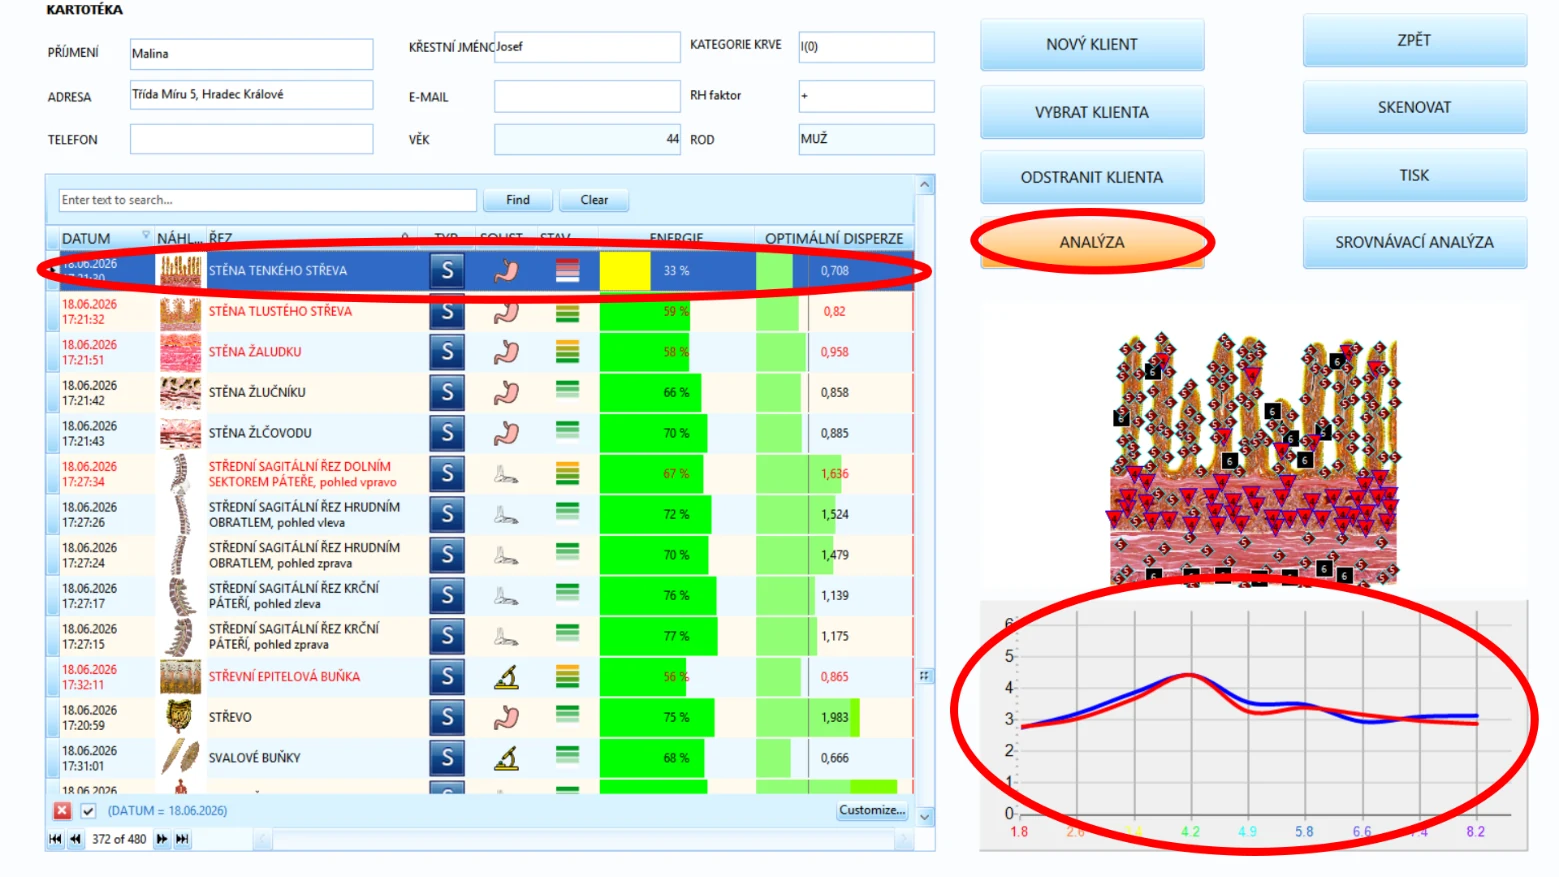This screenshot has width=1559, height=877.
Task: Click the orange status icon for STĚNA ŽALUDKU
Action: pyautogui.click(x=567, y=351)
